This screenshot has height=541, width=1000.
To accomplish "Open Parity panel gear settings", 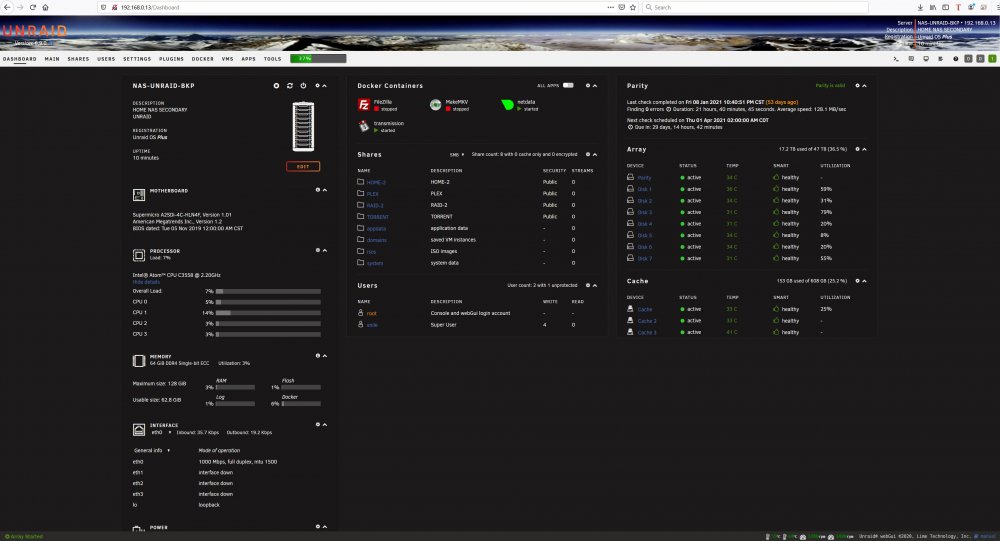I will (857, 85).
